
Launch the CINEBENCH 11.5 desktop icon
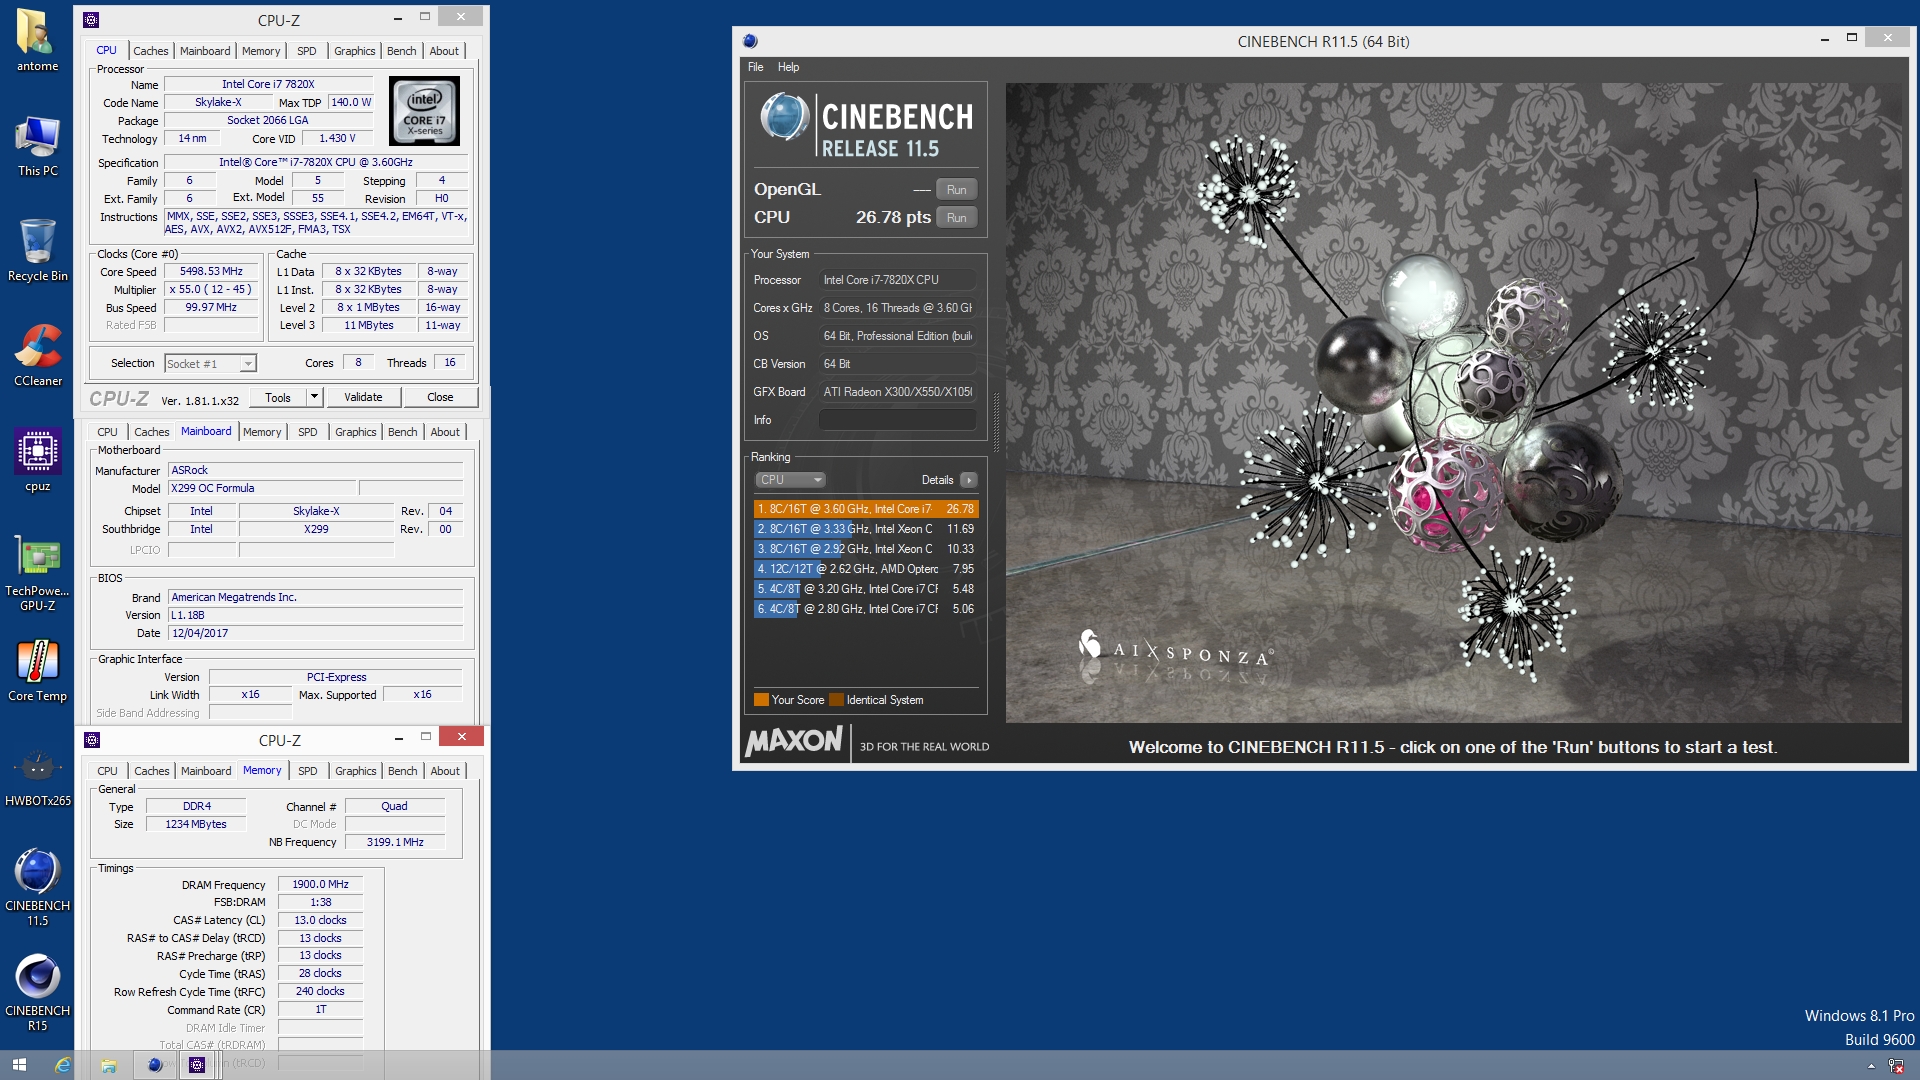tap(37, 888)
